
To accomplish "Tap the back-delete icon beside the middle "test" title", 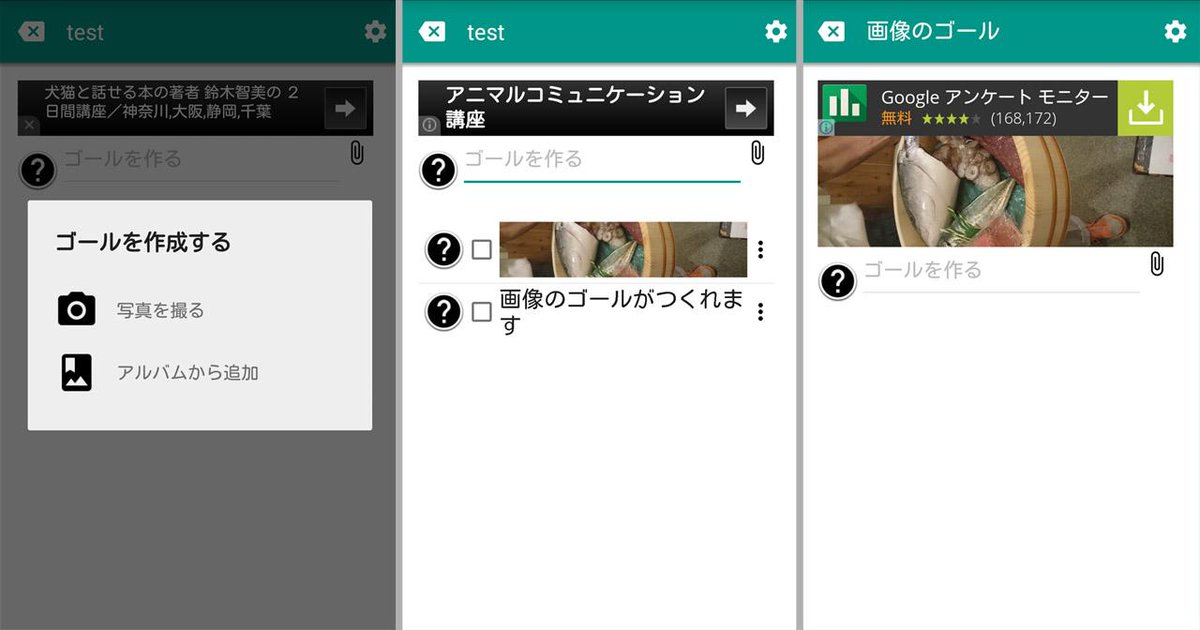I will 432,32.
